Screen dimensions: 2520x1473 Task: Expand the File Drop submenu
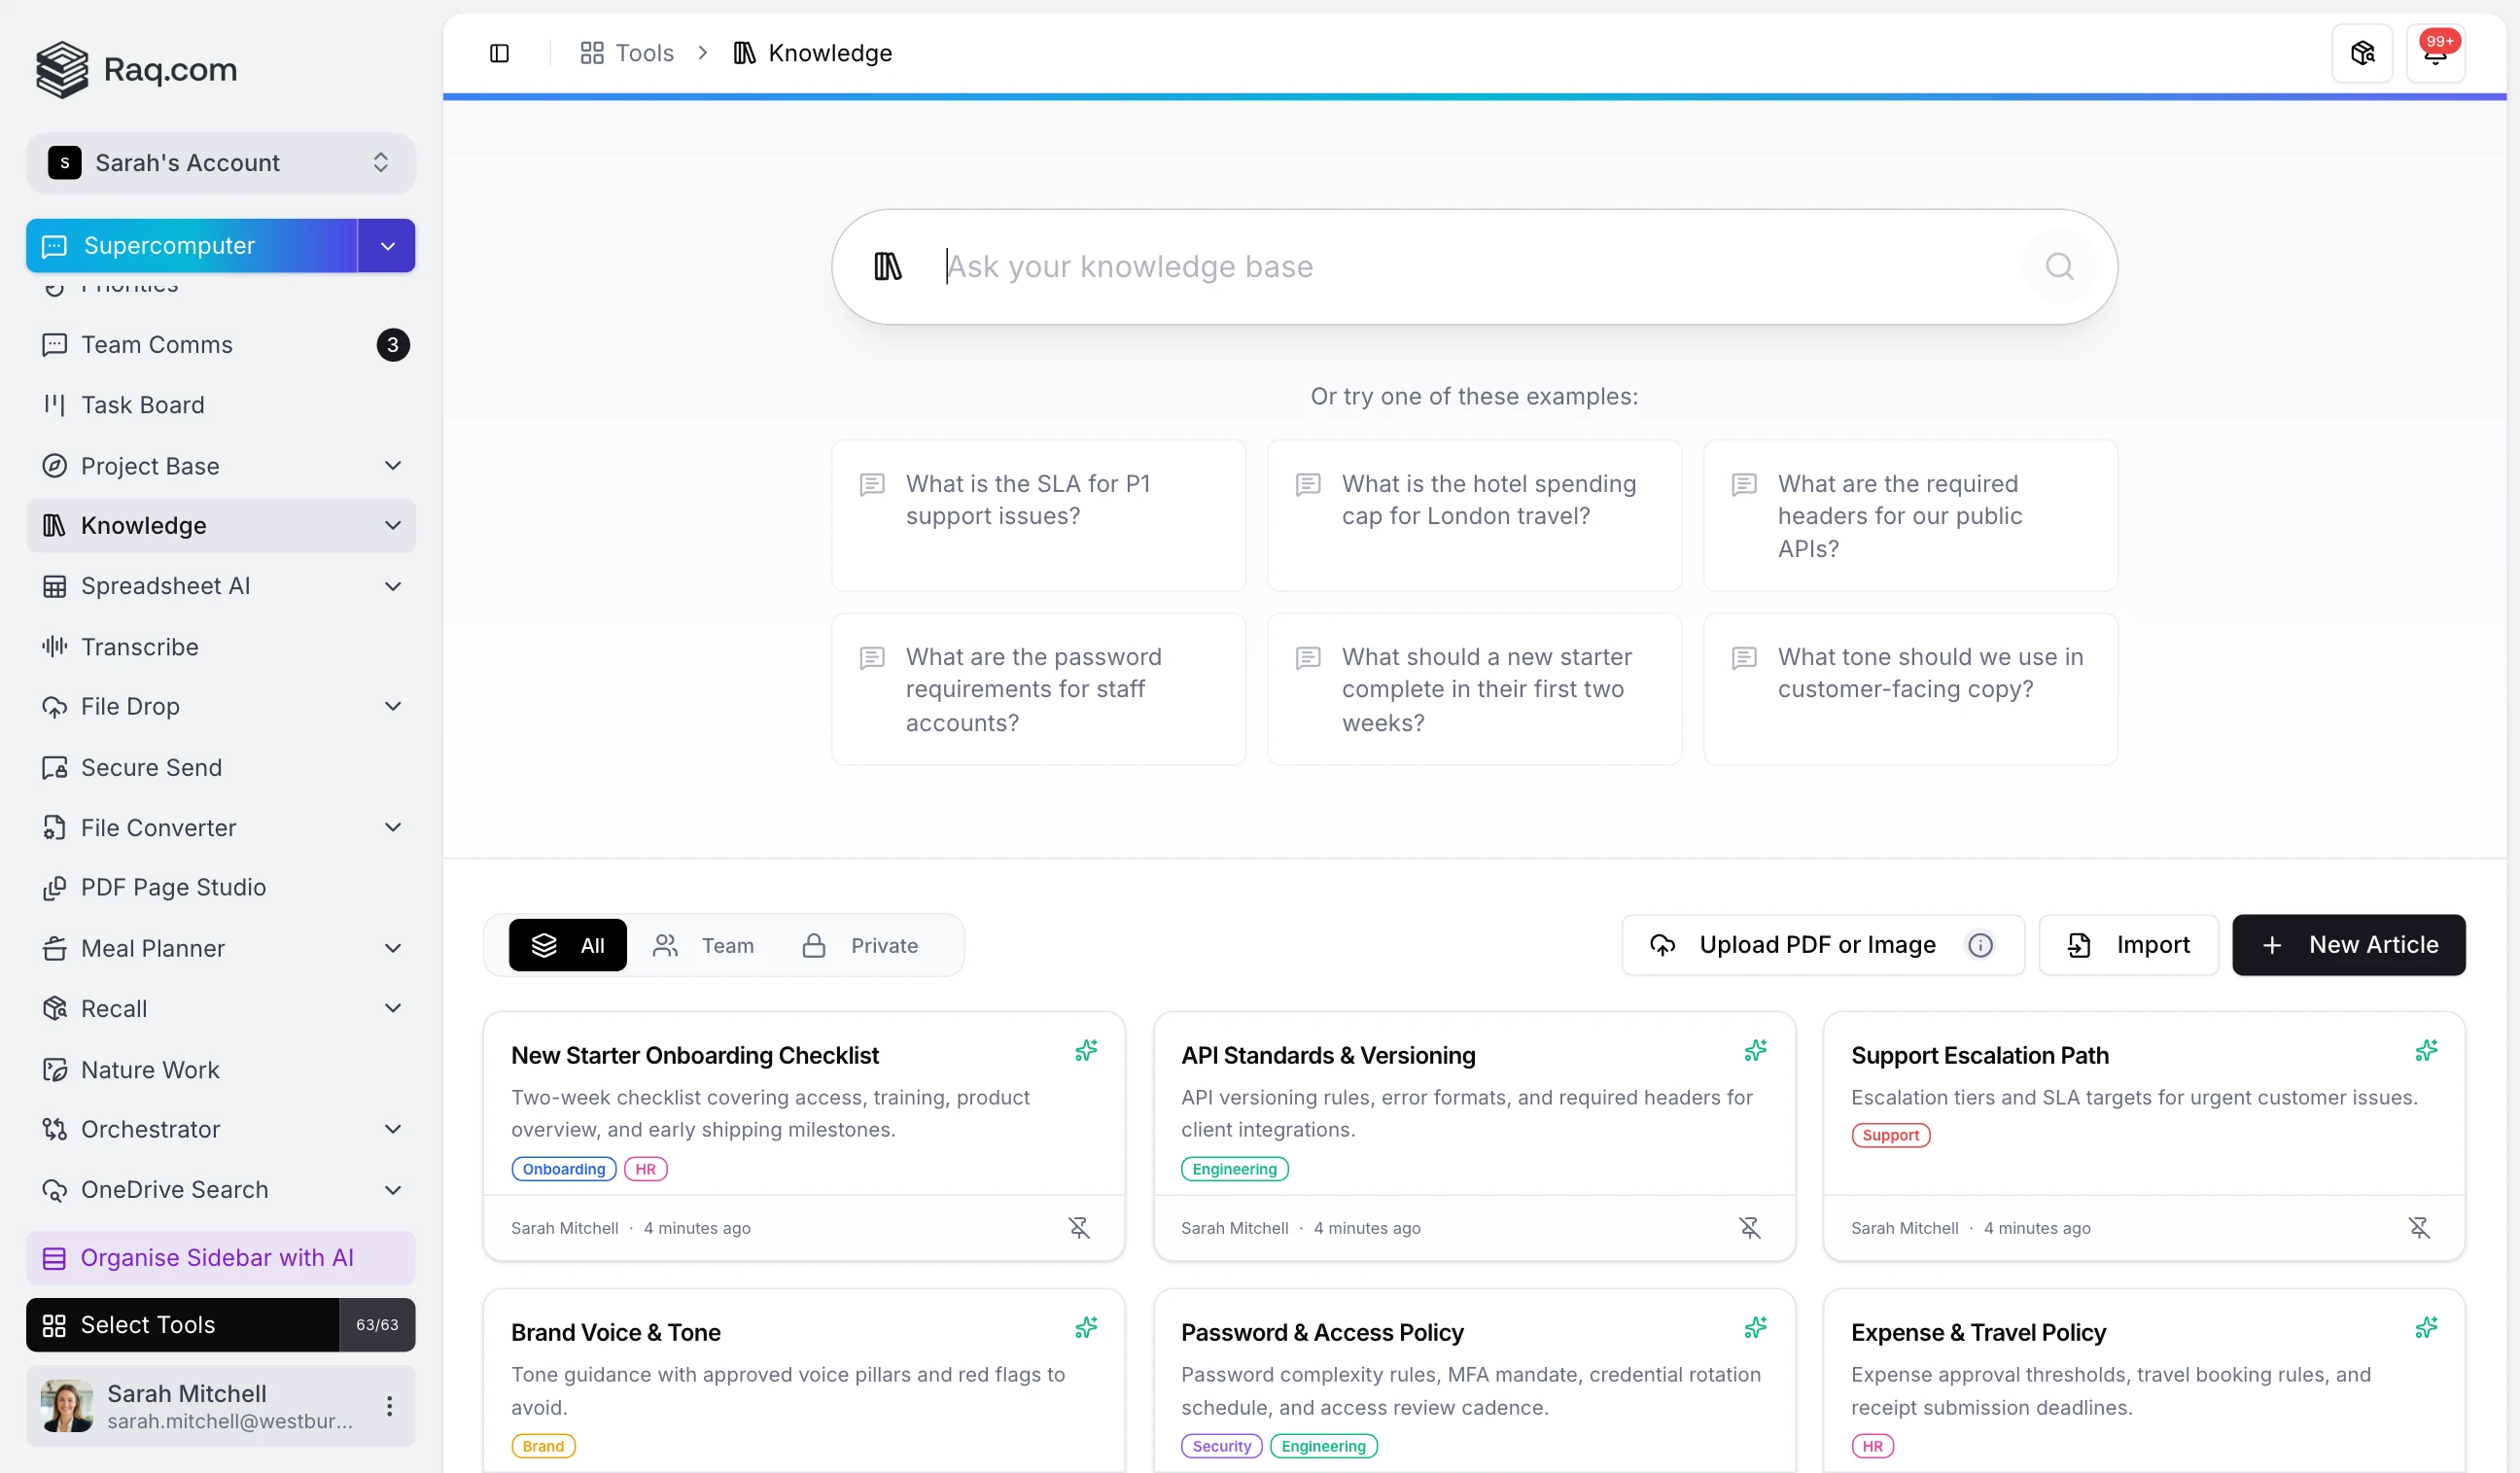click(x=393, y=706)
